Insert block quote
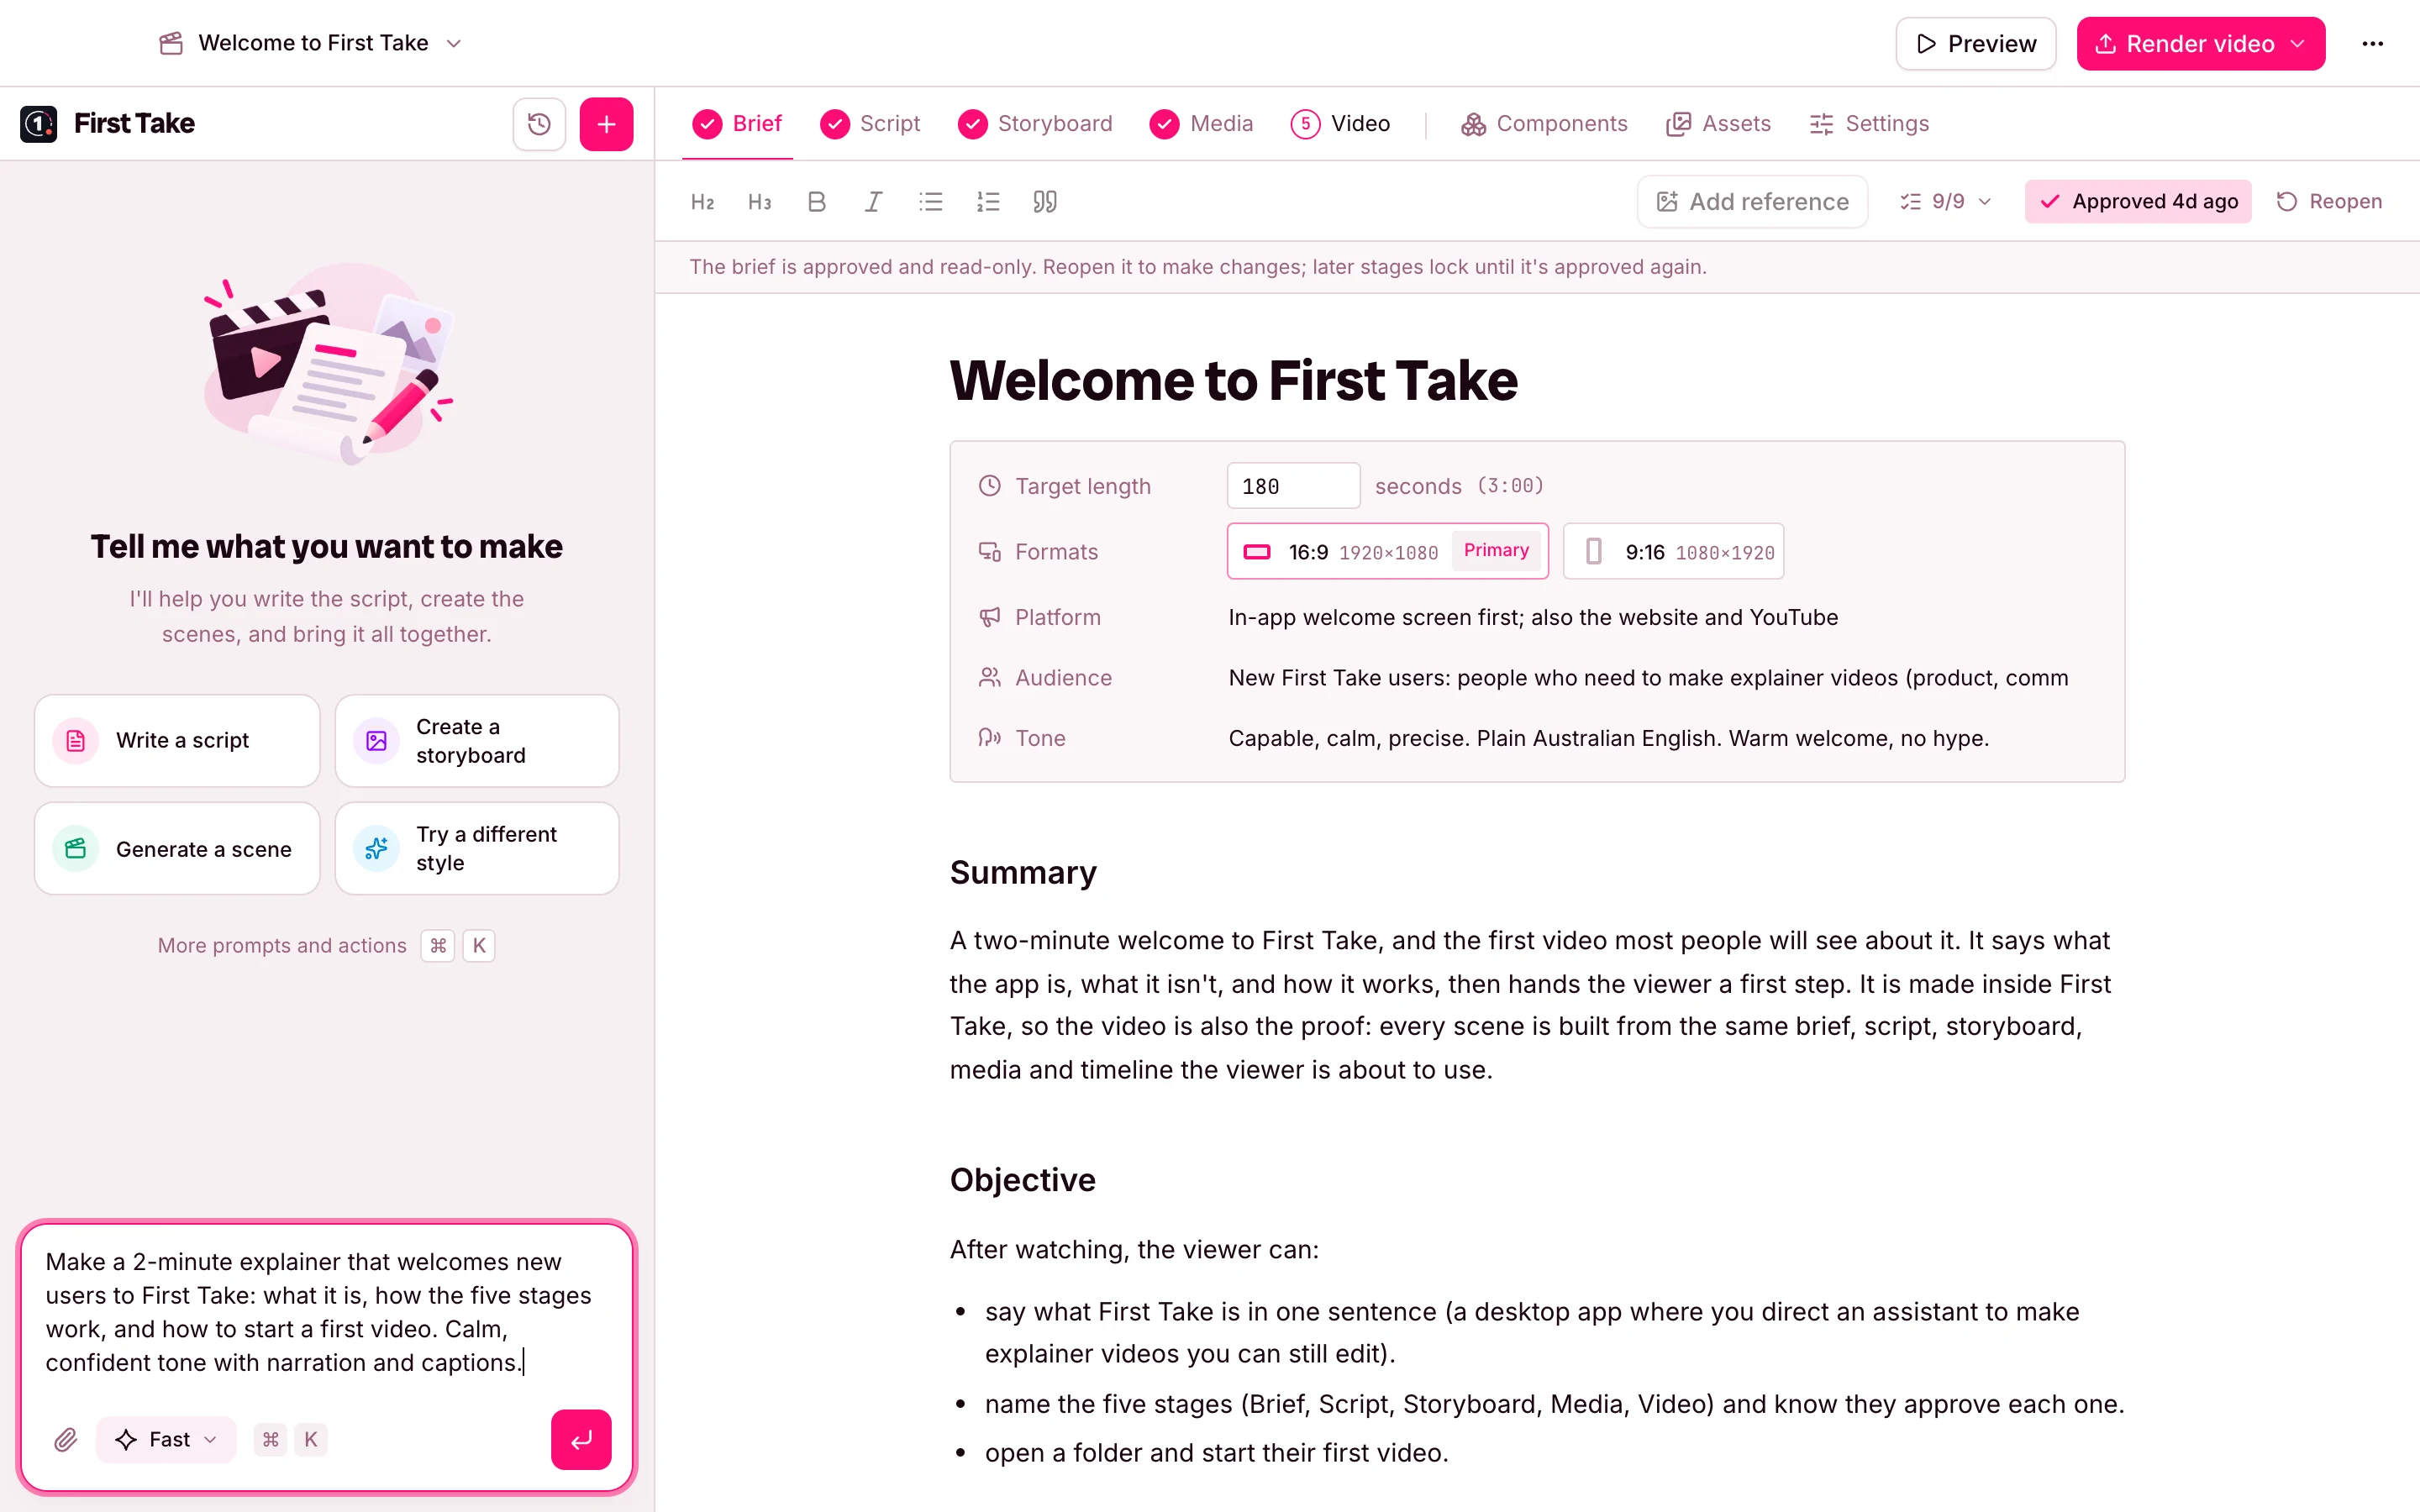The height and width of the screenshot is (1512, 2420). (x=1045, y=202)
